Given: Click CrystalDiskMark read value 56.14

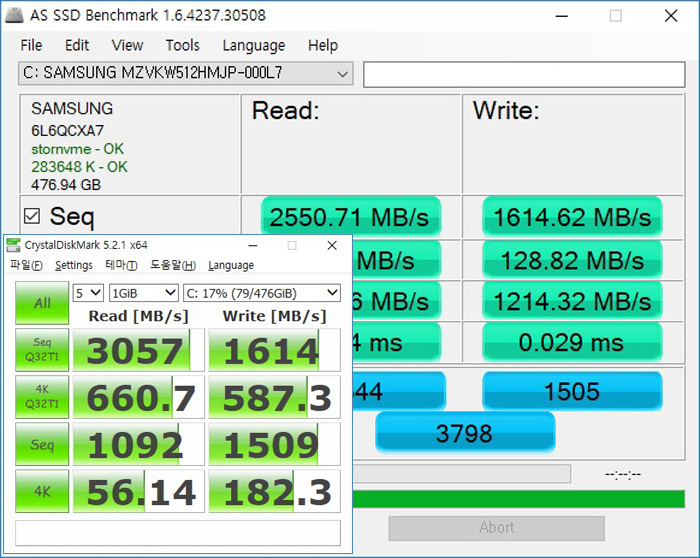Looking at the screenshot, I should click(138, 491).
